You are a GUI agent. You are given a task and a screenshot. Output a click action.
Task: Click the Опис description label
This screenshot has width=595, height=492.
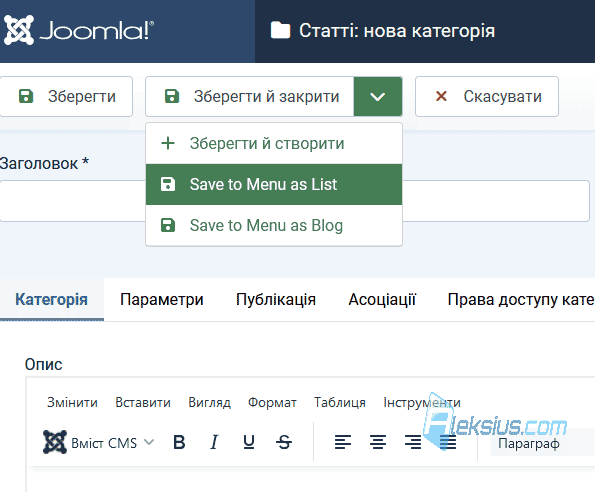click(x=43, y=364)
